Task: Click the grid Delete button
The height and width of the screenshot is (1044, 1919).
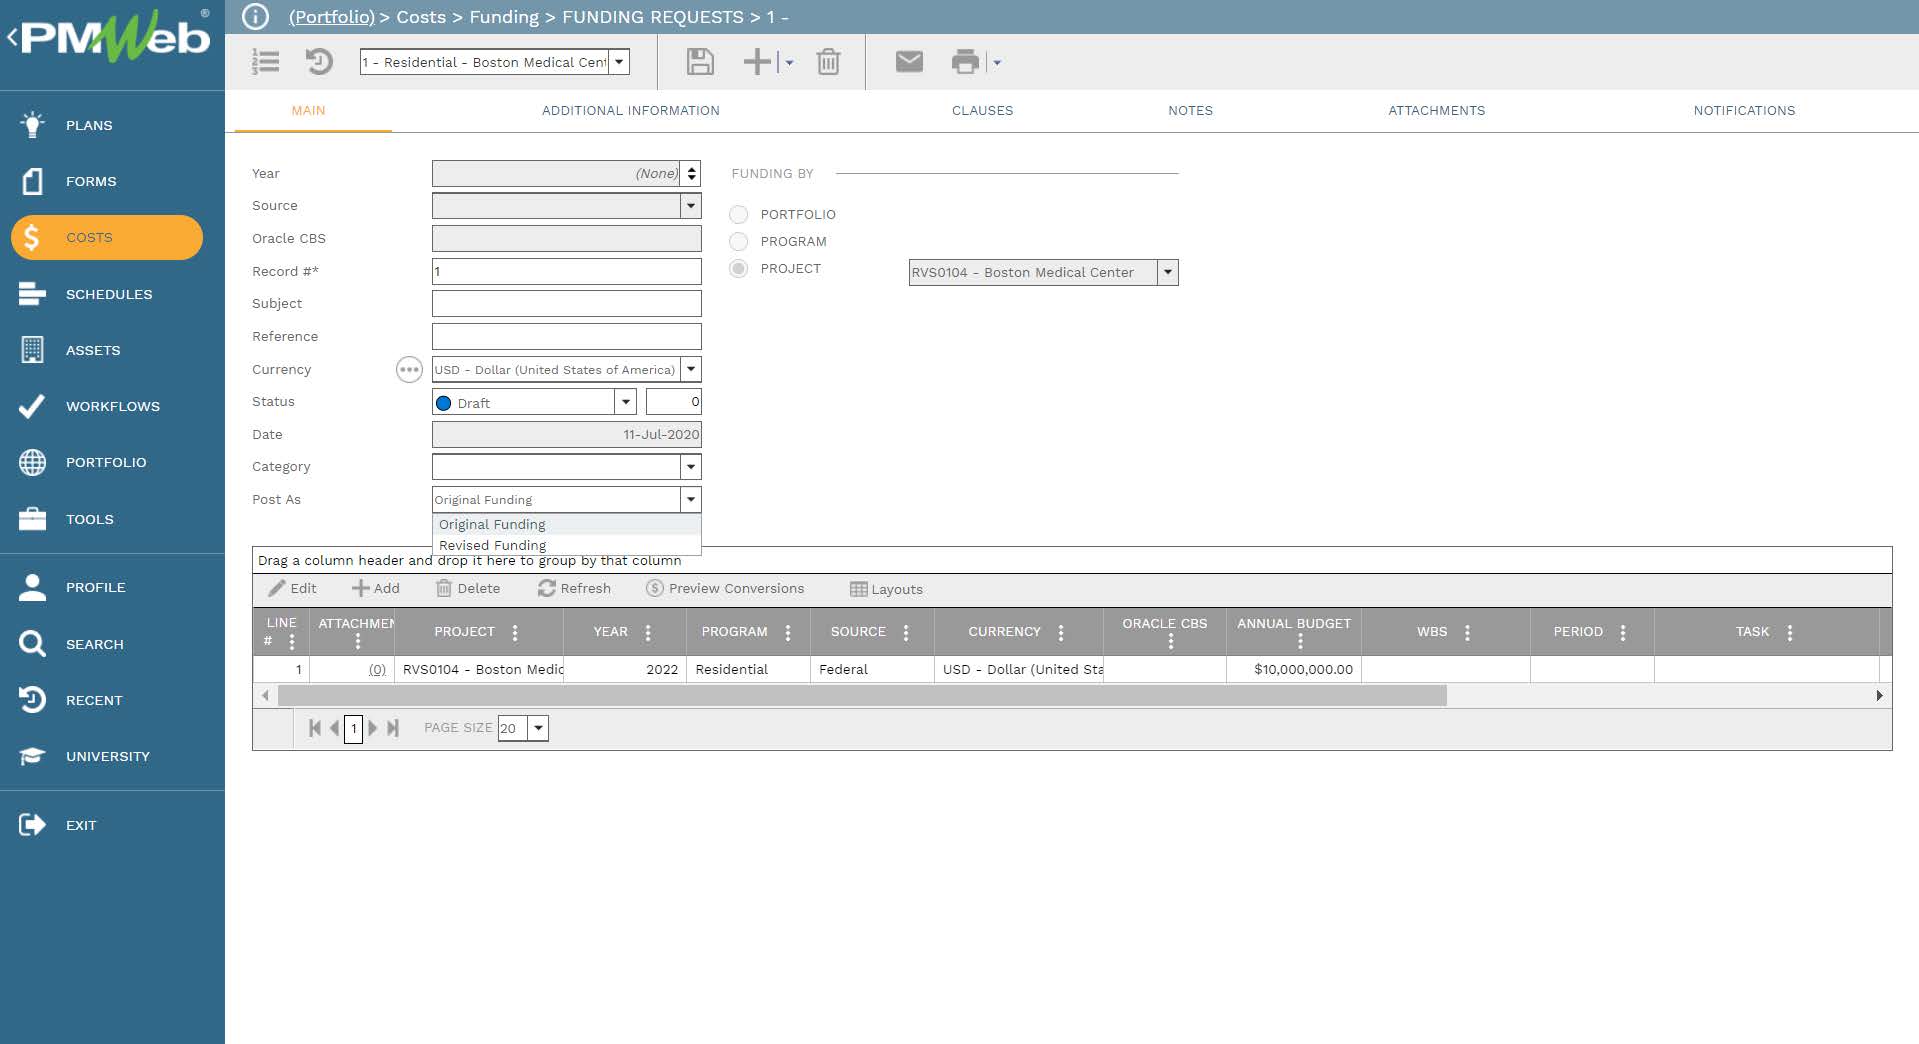Action: pyautogui.click(x=468, y=589)
